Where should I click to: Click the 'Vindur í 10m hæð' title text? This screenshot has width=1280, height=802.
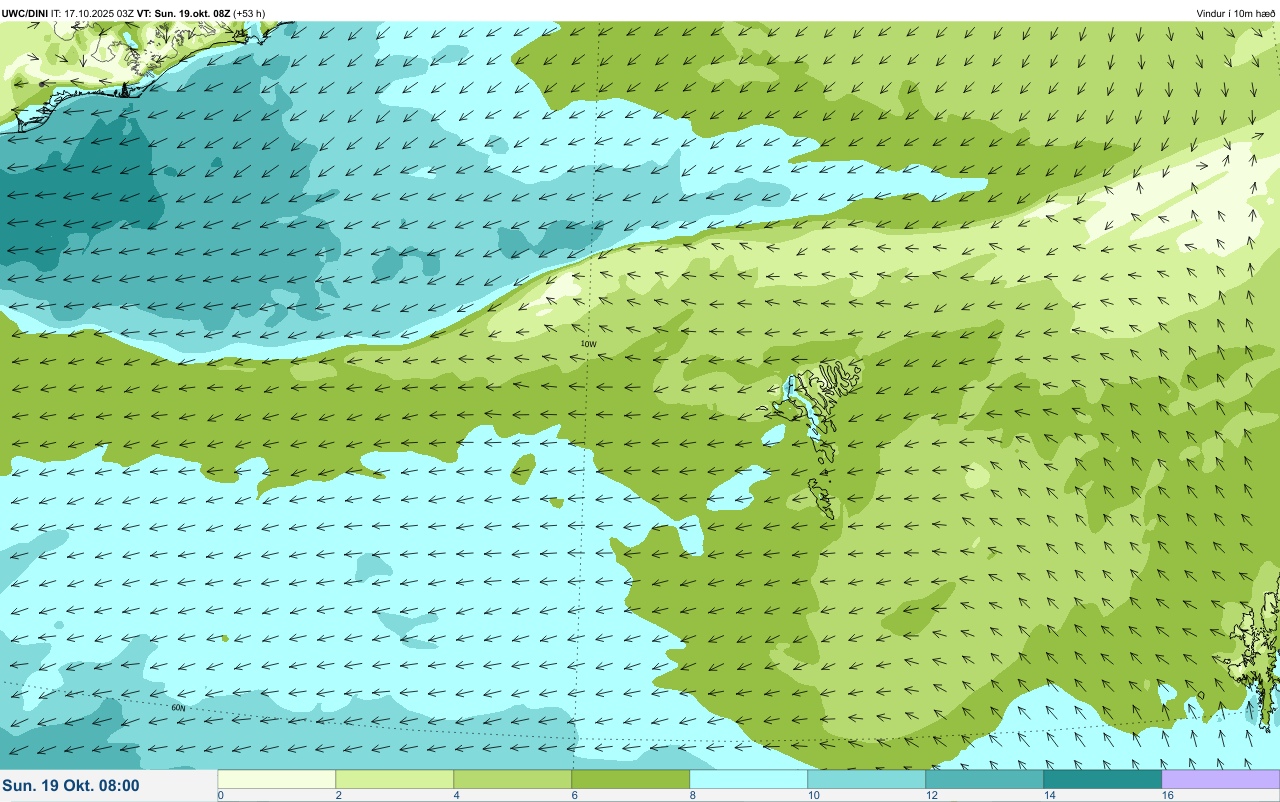tap(1235, 13)
